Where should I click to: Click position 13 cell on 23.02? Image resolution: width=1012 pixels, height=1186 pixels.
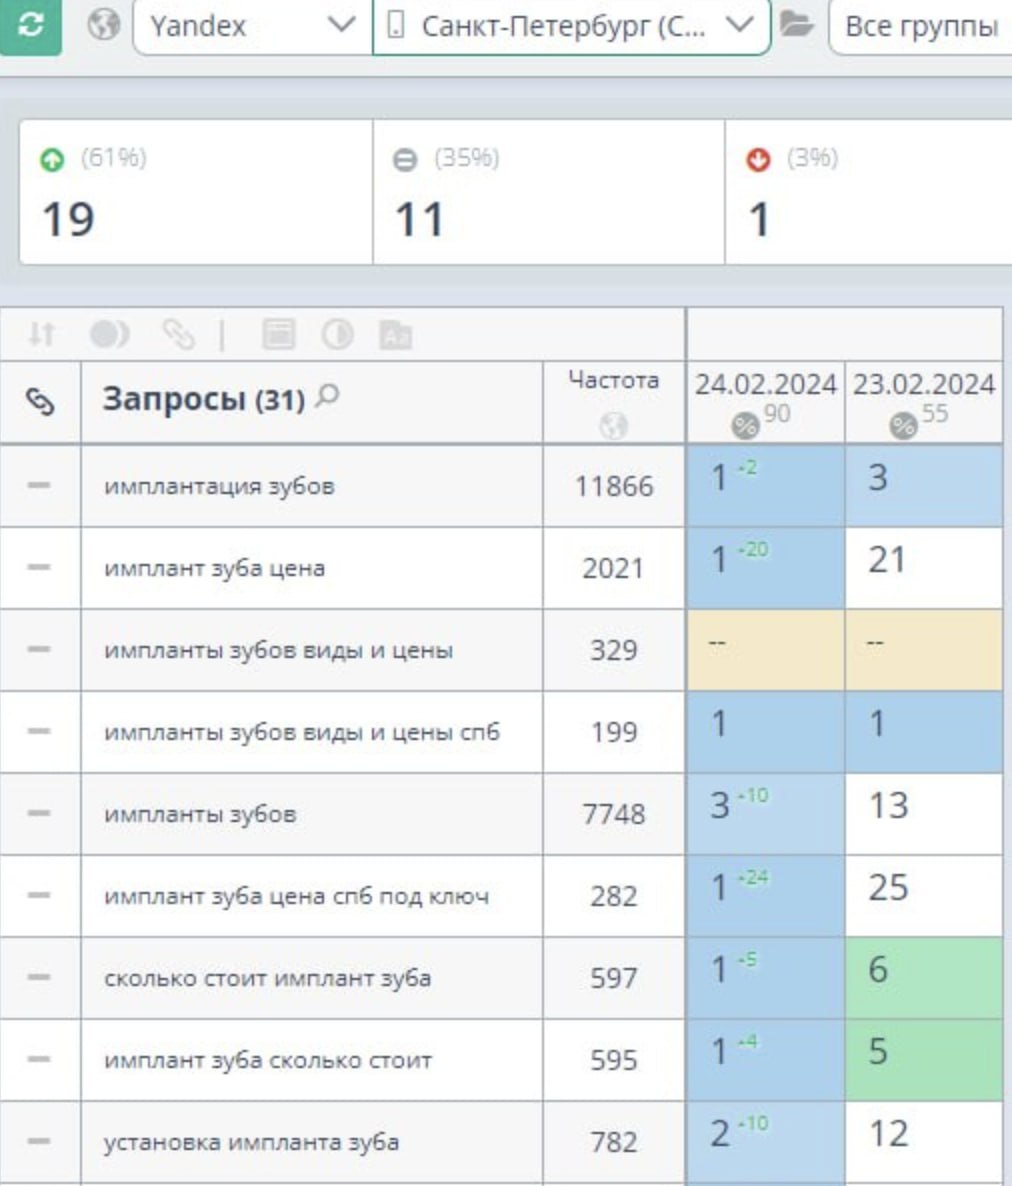924,814
